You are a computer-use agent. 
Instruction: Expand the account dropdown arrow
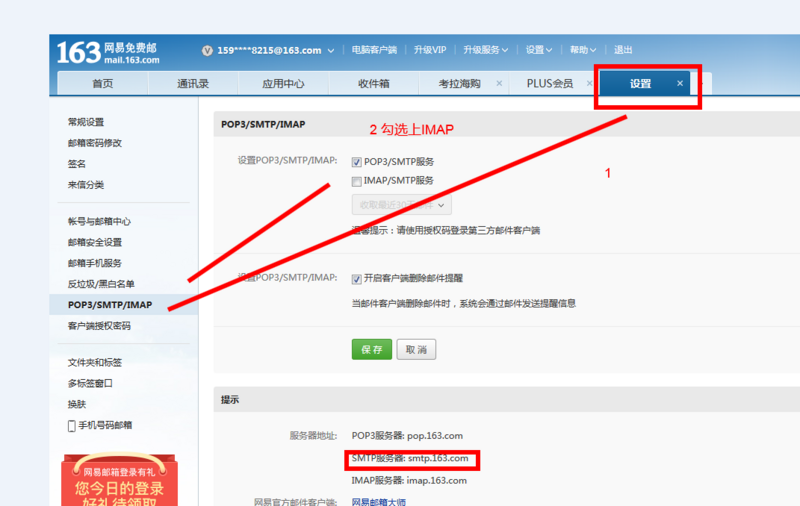click(331, 50)
